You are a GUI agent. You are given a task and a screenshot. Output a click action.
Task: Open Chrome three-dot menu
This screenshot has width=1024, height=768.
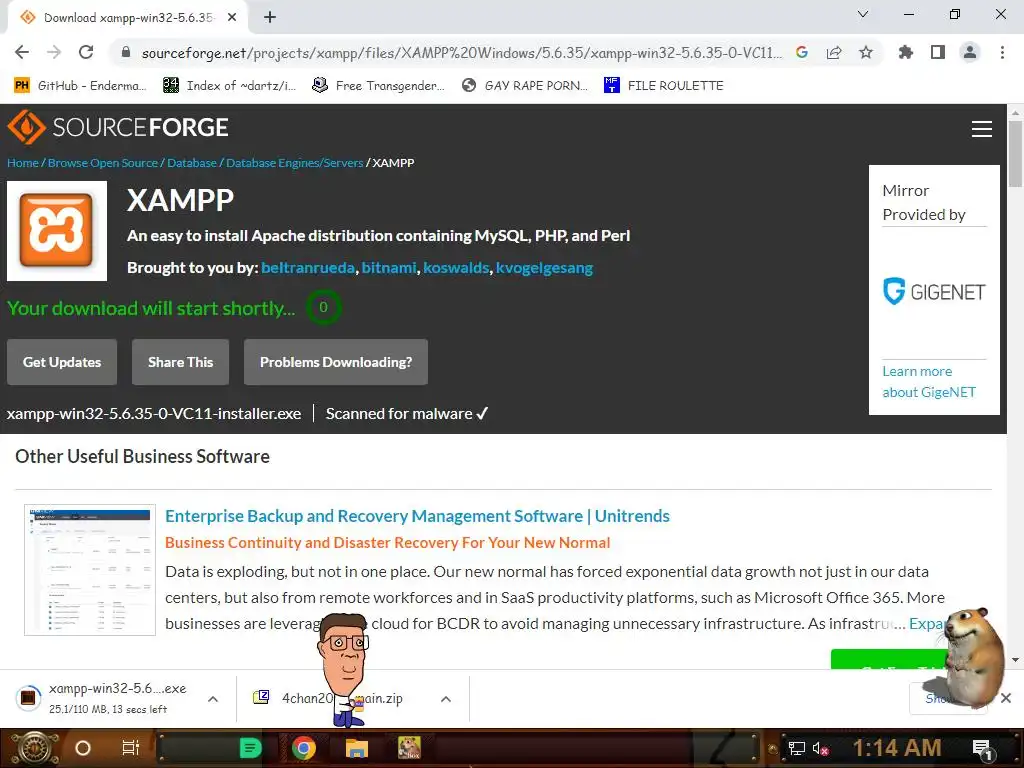coord(1002,52)
